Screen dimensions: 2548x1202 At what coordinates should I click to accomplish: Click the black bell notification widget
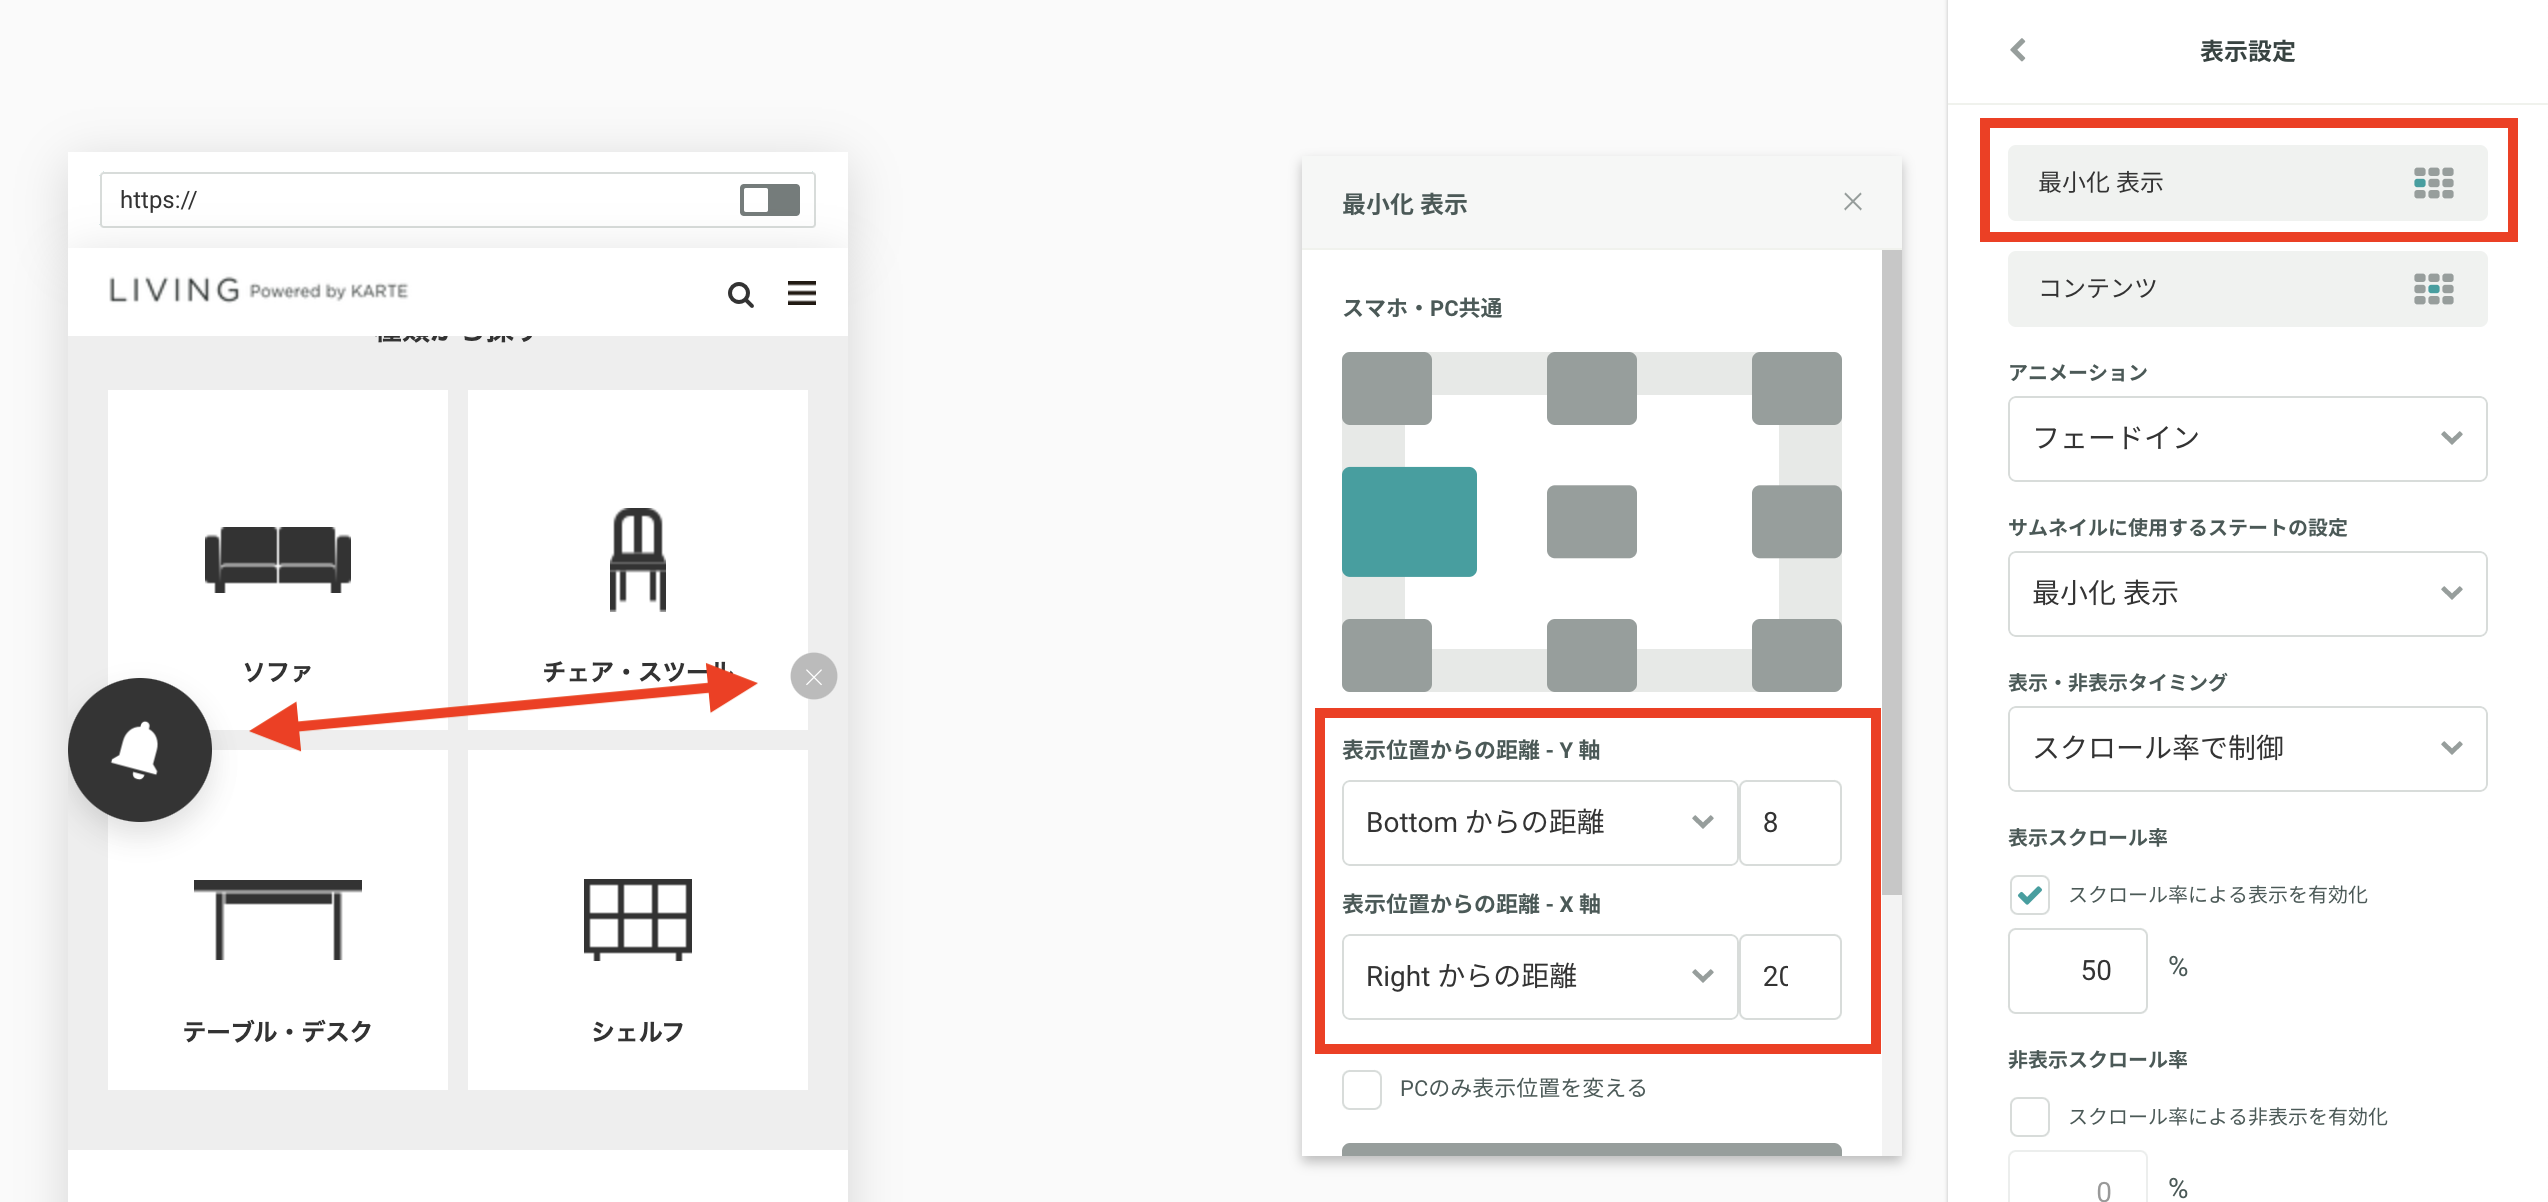coord(139,750)
